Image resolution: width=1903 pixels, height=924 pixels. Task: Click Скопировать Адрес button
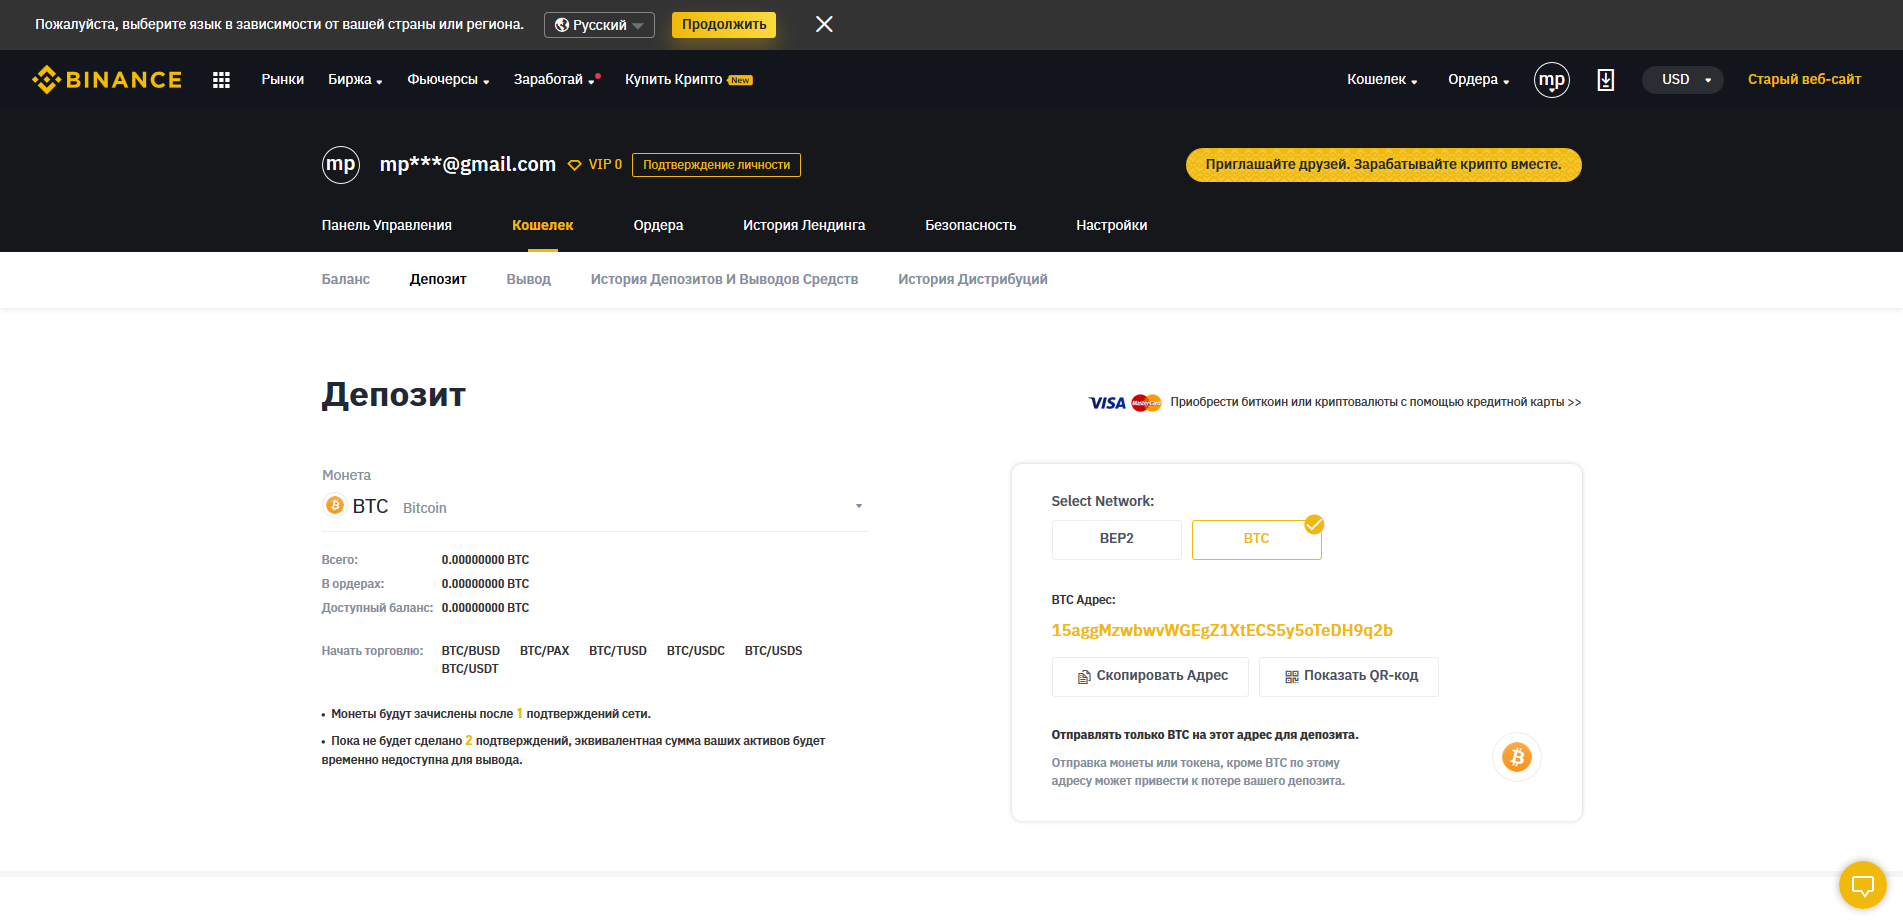(x=1150, y=677)
